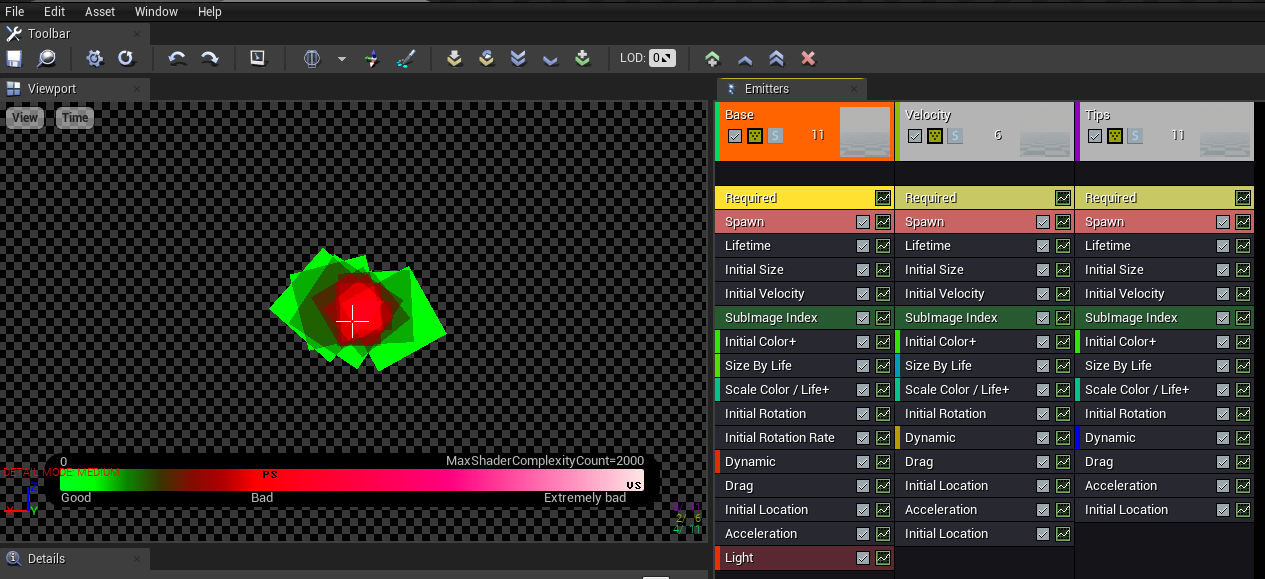Click the Undo arrow icon

pos(177,58)
